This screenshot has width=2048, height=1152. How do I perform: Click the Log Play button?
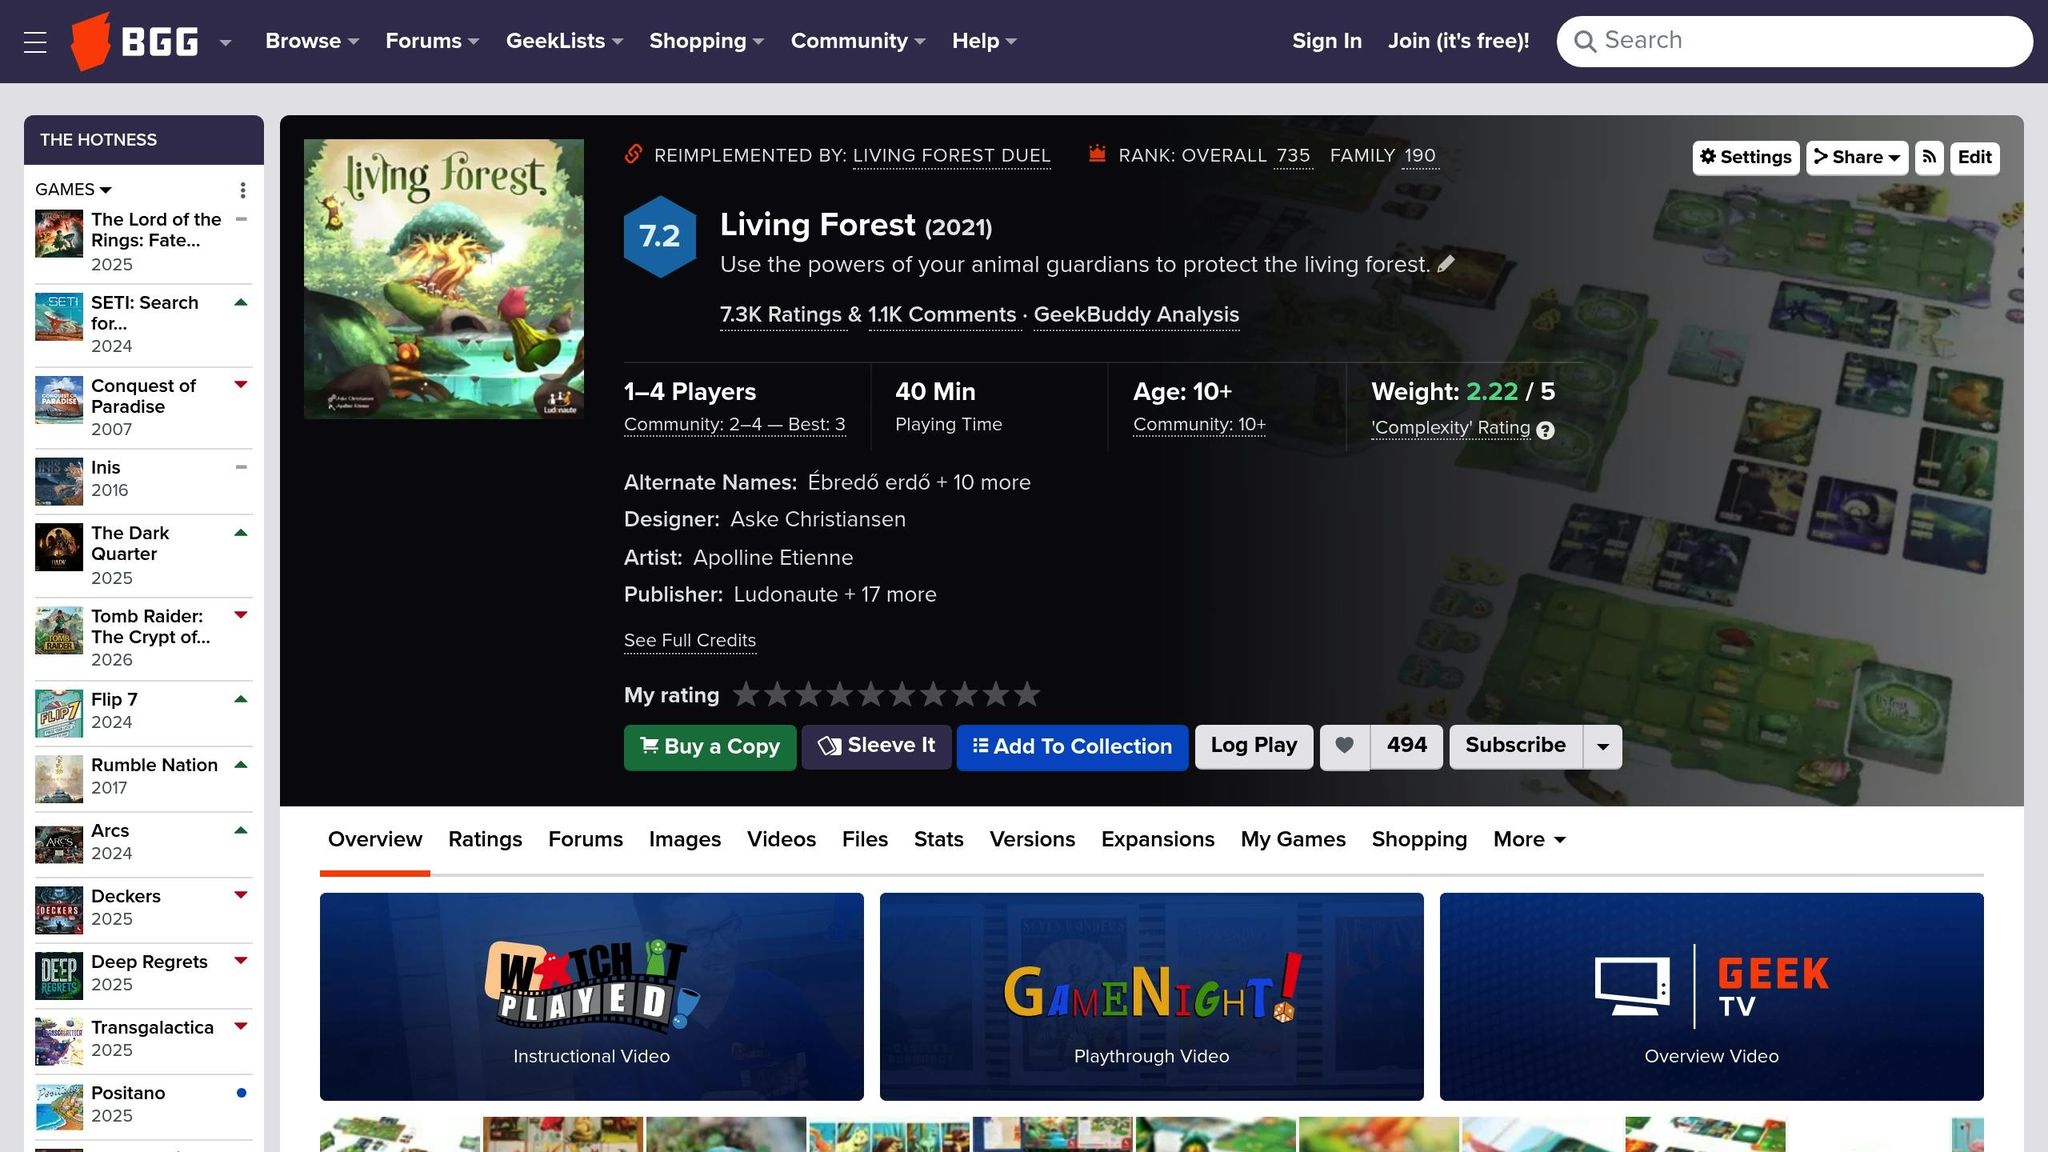(x=1254, y=746)
